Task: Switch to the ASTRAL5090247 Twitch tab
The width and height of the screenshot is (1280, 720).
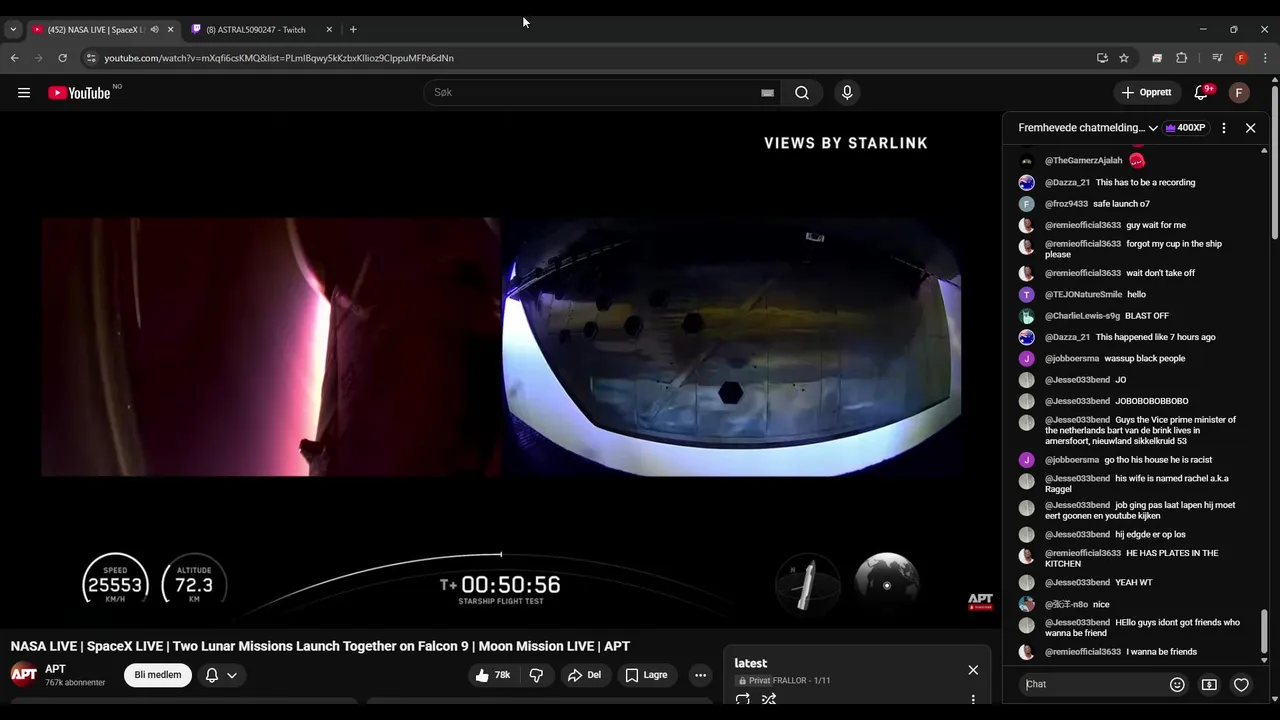Action: (257, 29)
